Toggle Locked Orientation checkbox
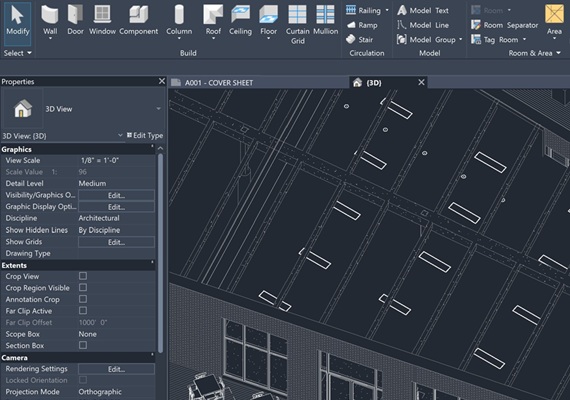 click(x=83, y=380)
